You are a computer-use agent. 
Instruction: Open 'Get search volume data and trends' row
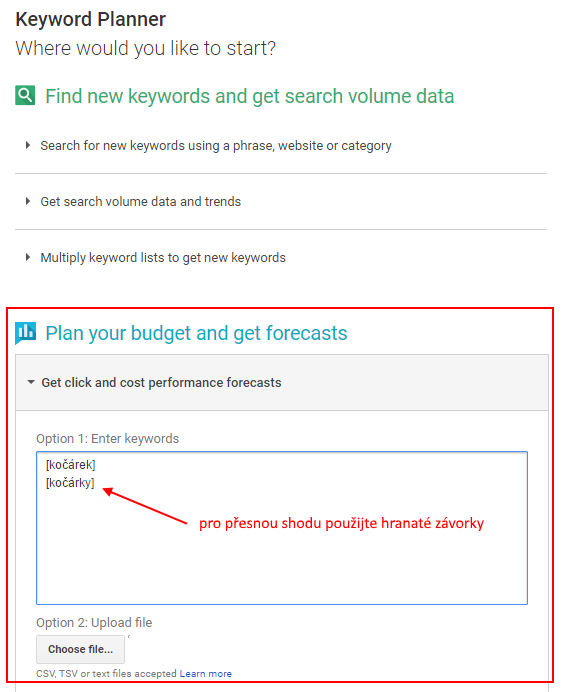click(x=281, y=202)
